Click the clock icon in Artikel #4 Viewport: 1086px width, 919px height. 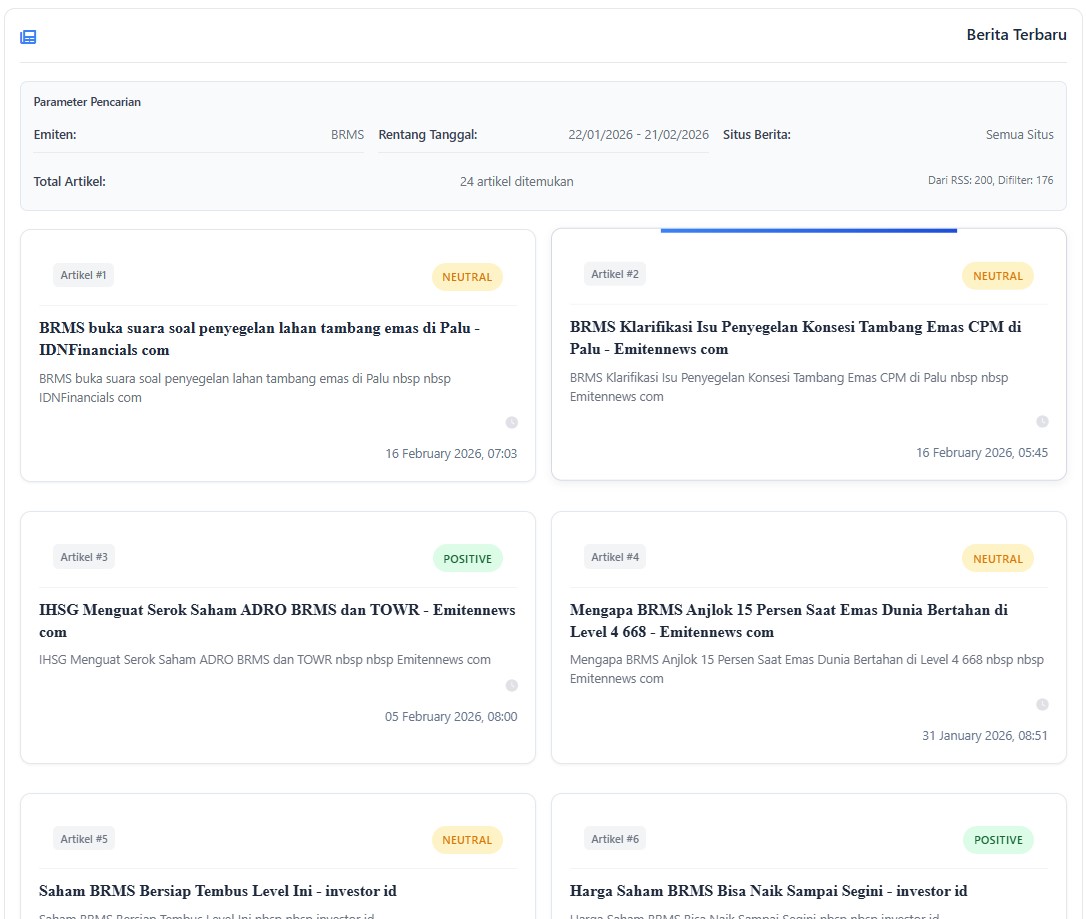click(x=1042, y=705)
